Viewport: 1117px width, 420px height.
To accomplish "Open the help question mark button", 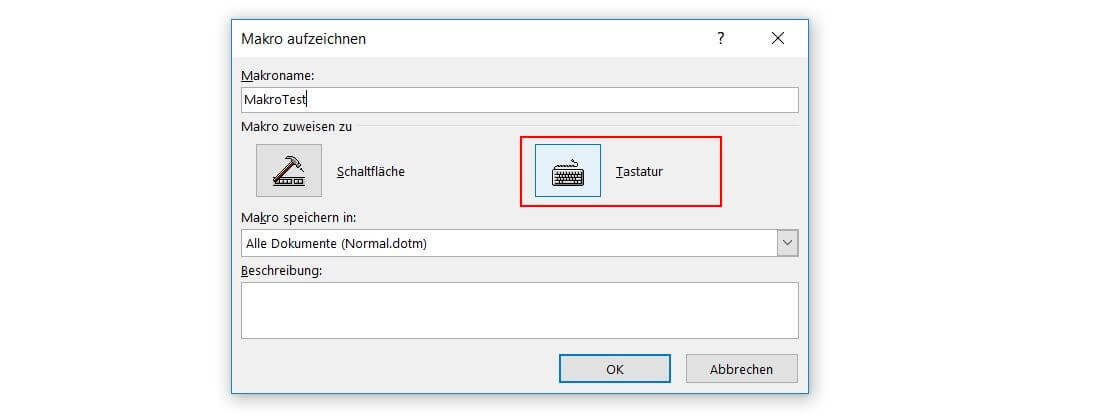I will click(721, 38).
